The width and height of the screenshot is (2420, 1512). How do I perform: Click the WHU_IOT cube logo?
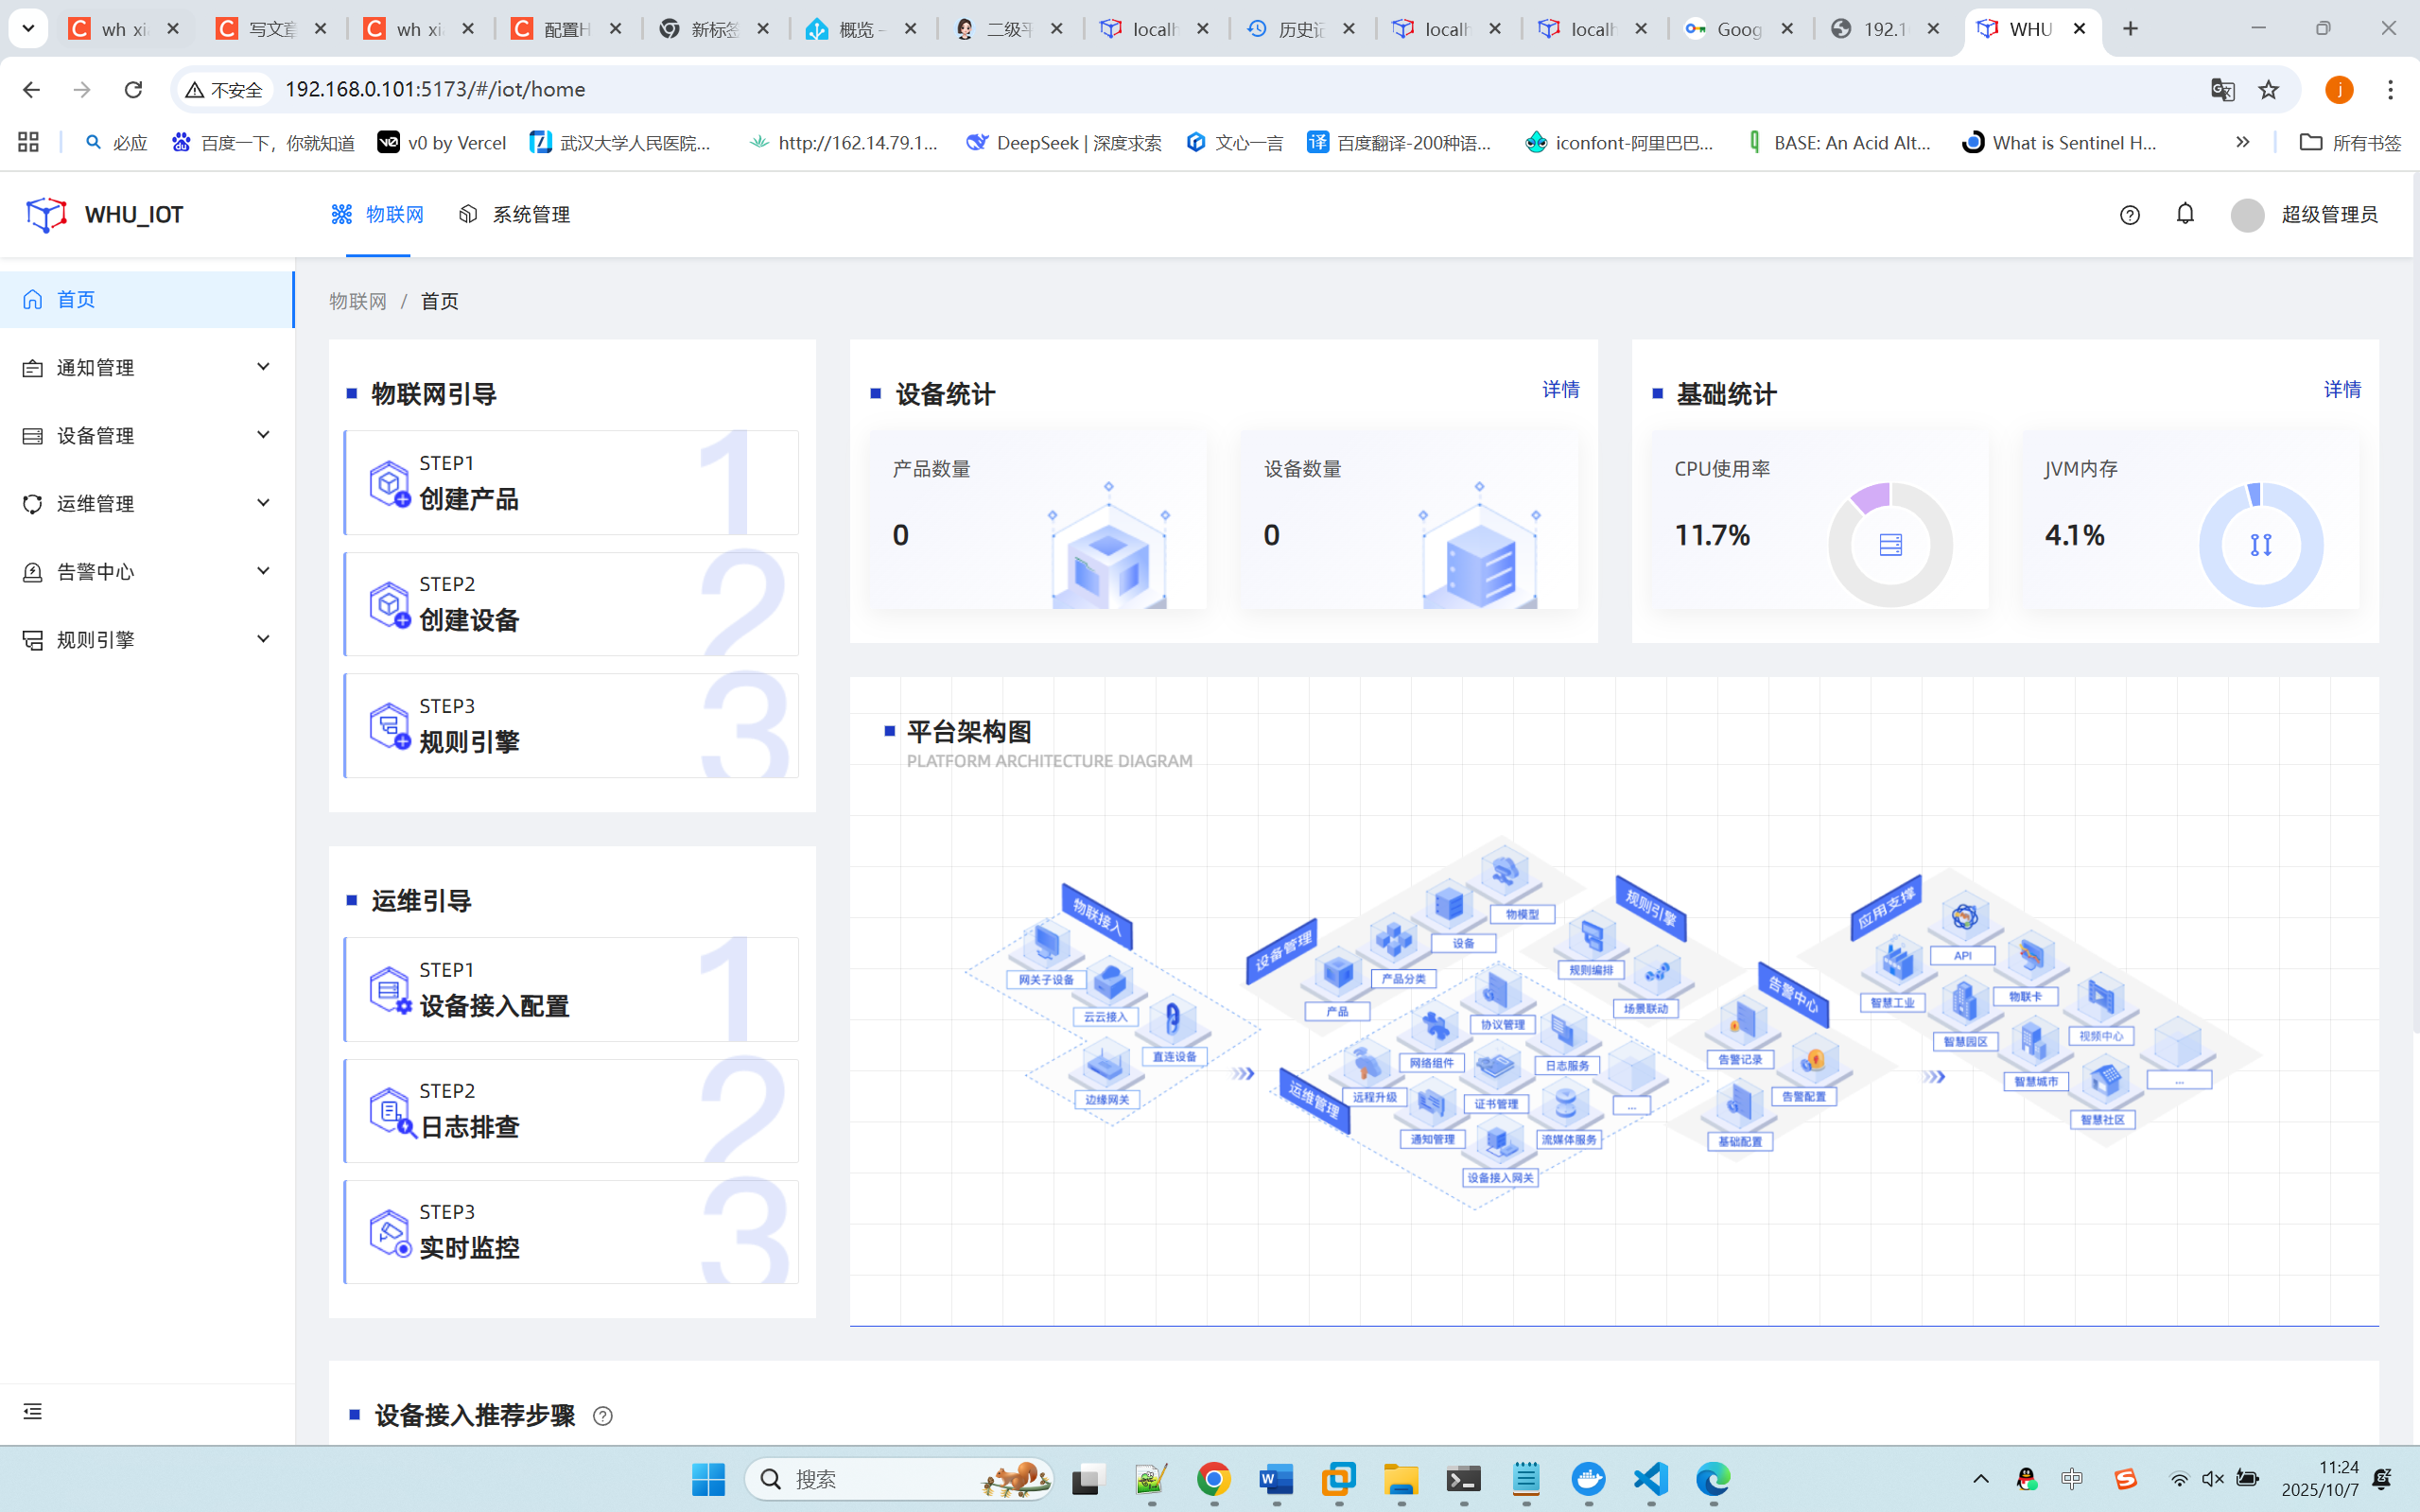pyautogui.click(x=46, y=215)
